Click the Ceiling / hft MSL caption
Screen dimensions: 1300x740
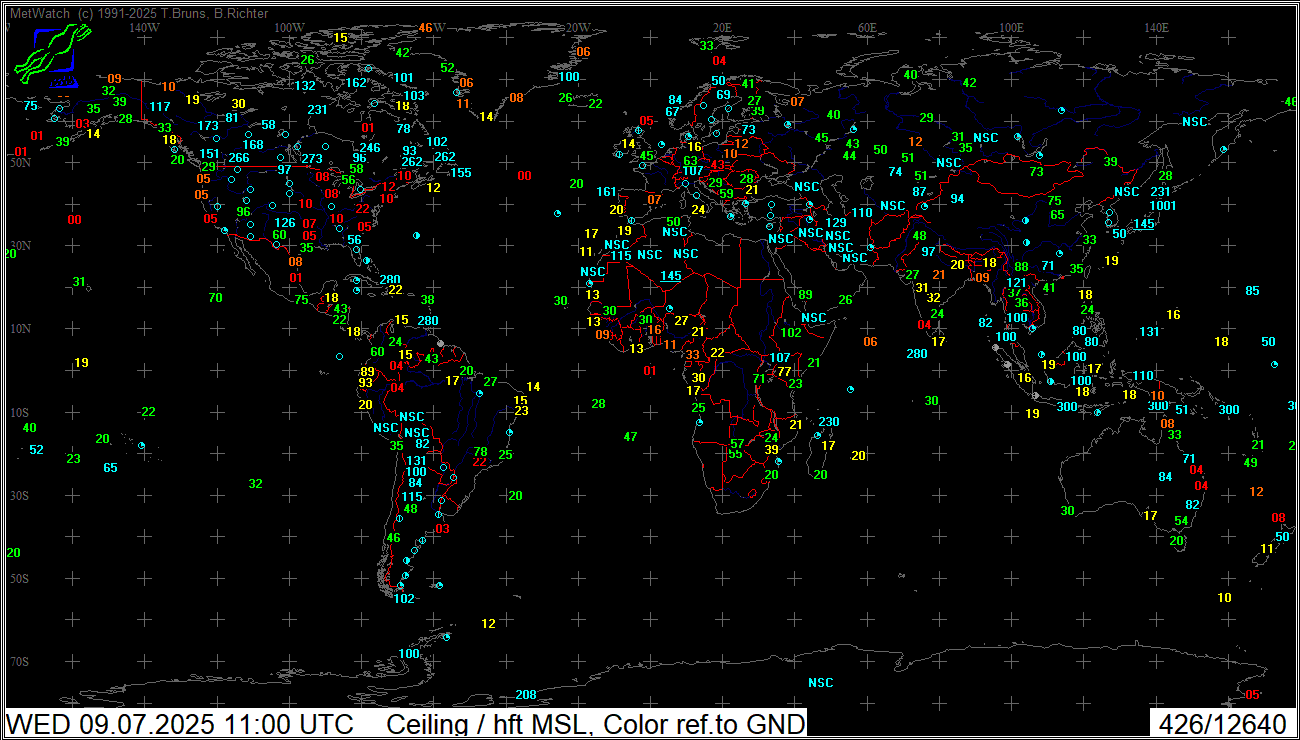pyautogui.click(x=595, y=724)
